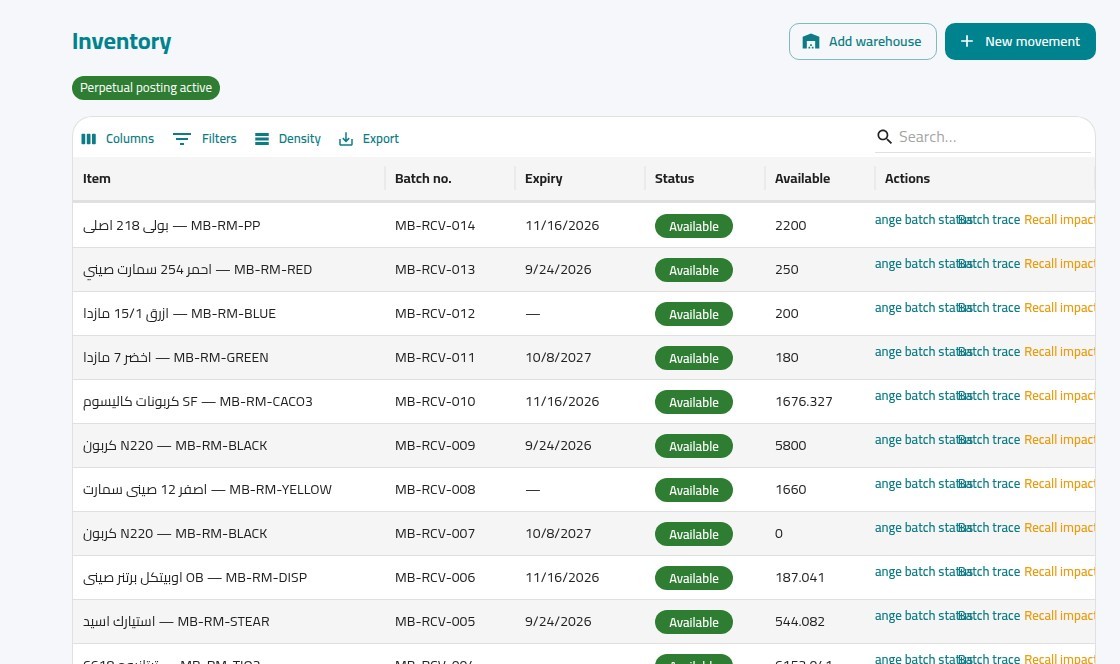The image size is (1120, 664).
Task: Open Recall impact for MB-RCV-008
Action: point(1059,484)
